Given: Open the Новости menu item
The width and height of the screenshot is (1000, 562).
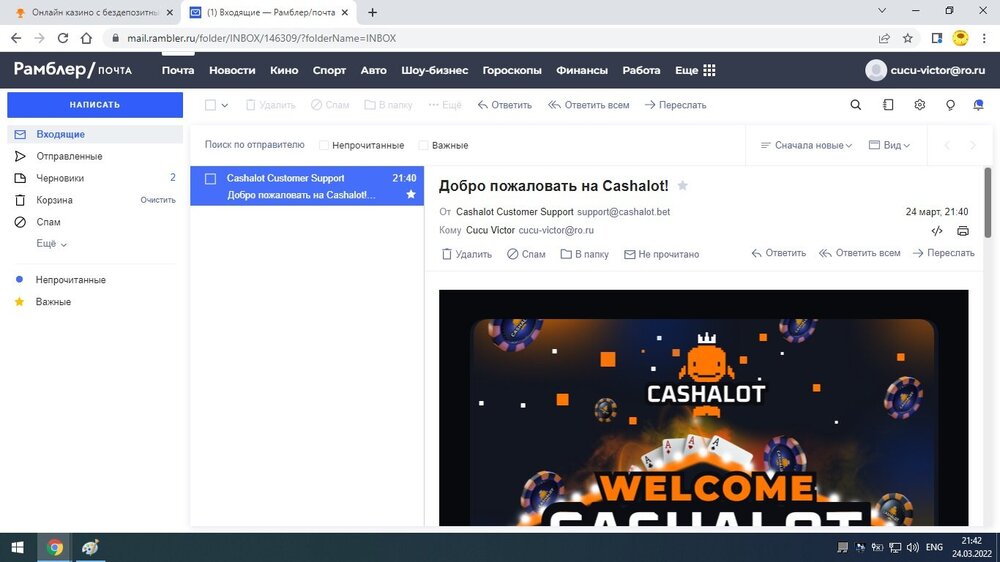Looking at the screenshot, I should point(232,70).
